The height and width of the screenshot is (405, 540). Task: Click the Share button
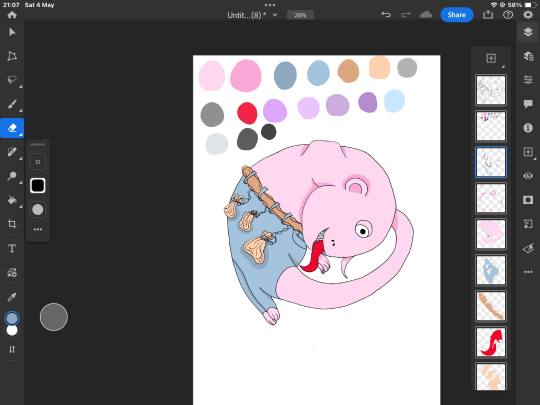457,15
